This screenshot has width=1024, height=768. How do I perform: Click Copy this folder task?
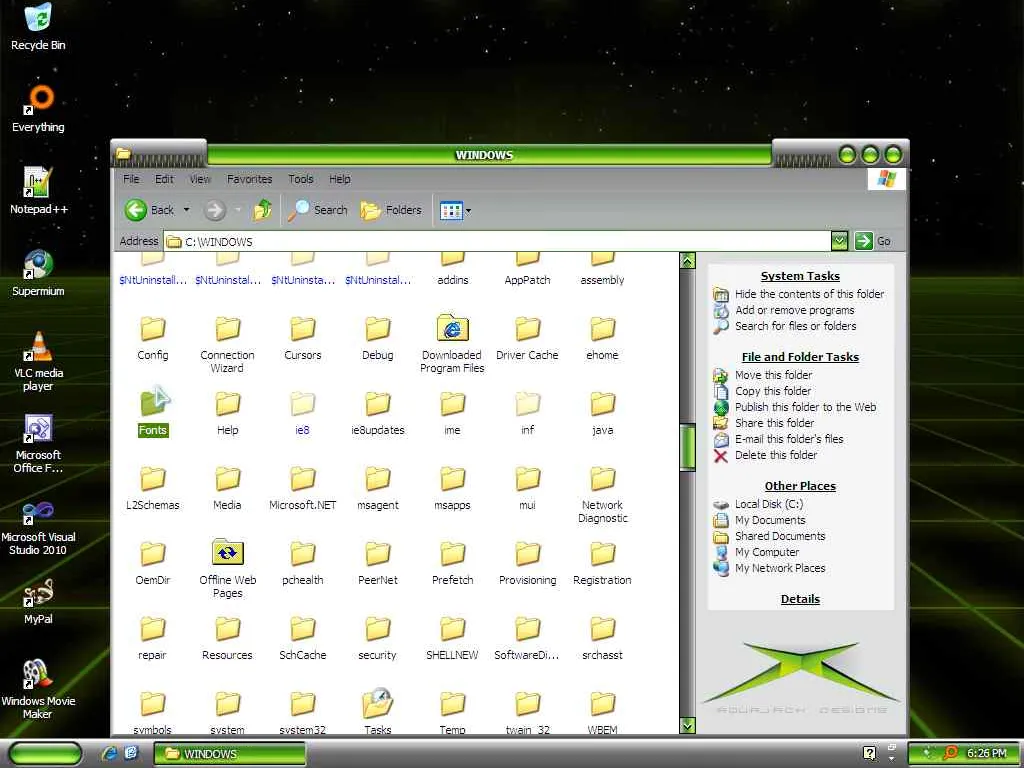773,391
